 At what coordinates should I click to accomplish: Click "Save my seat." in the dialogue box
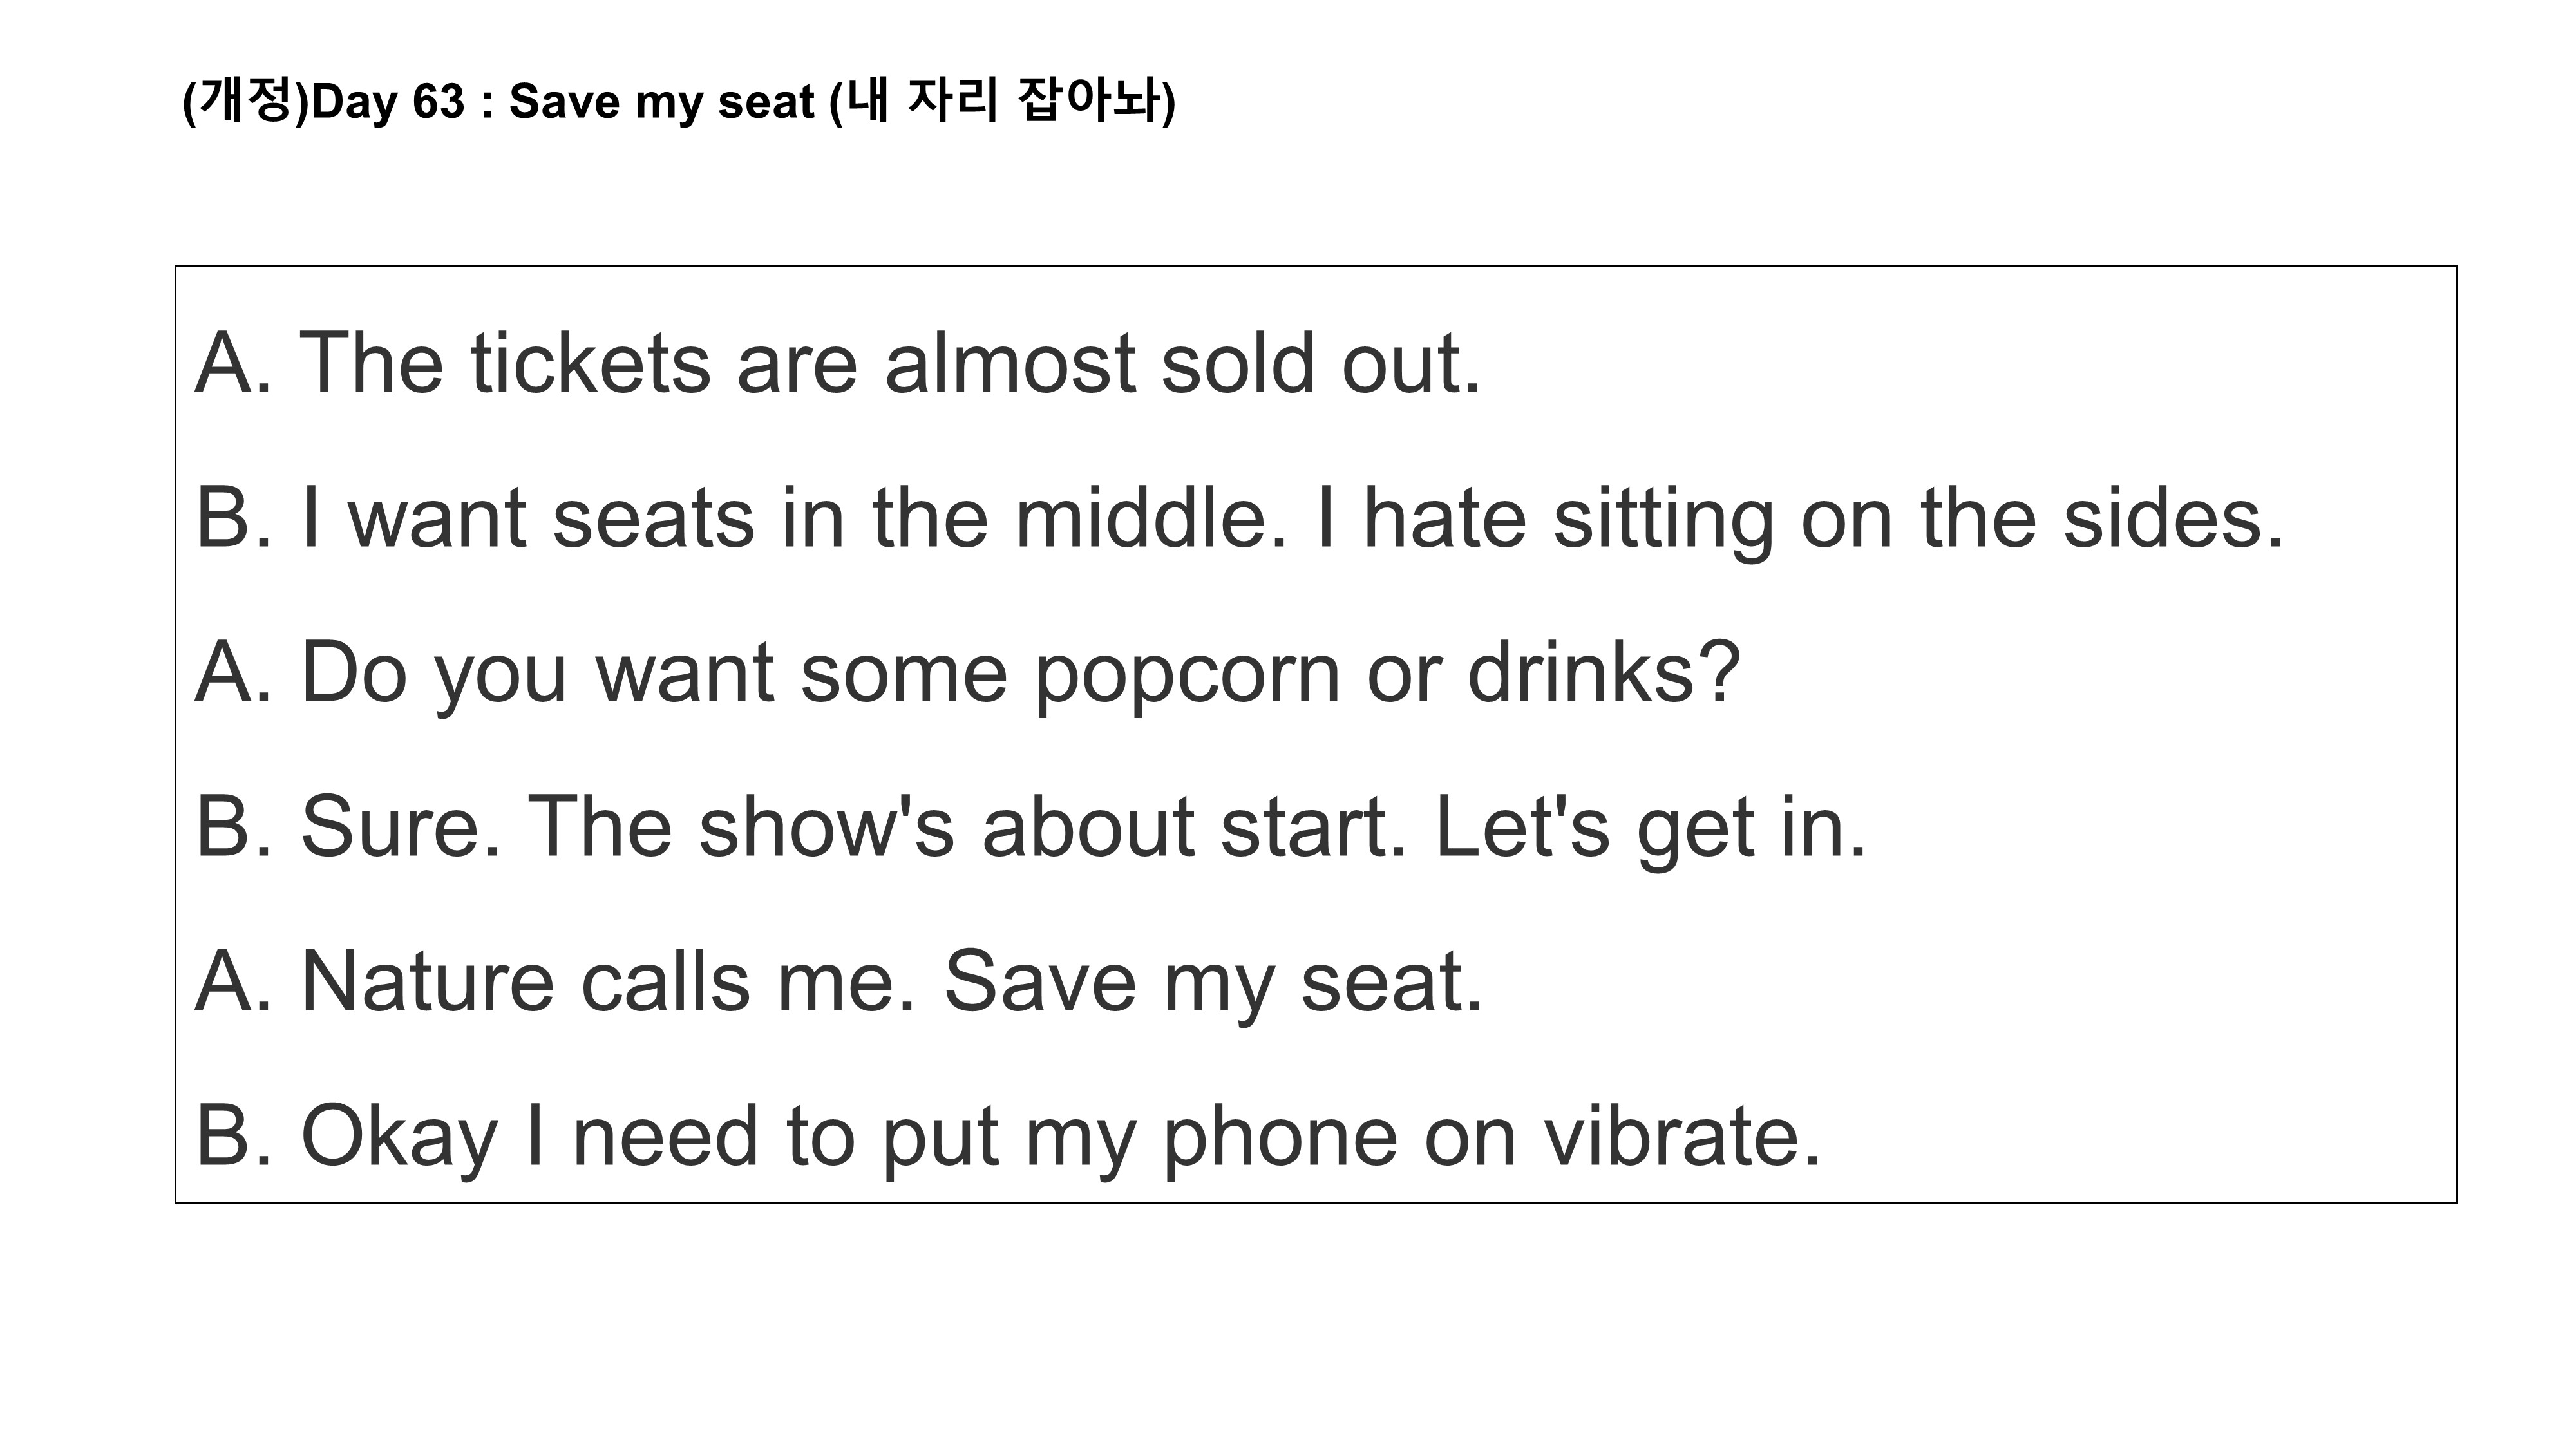1213,982
